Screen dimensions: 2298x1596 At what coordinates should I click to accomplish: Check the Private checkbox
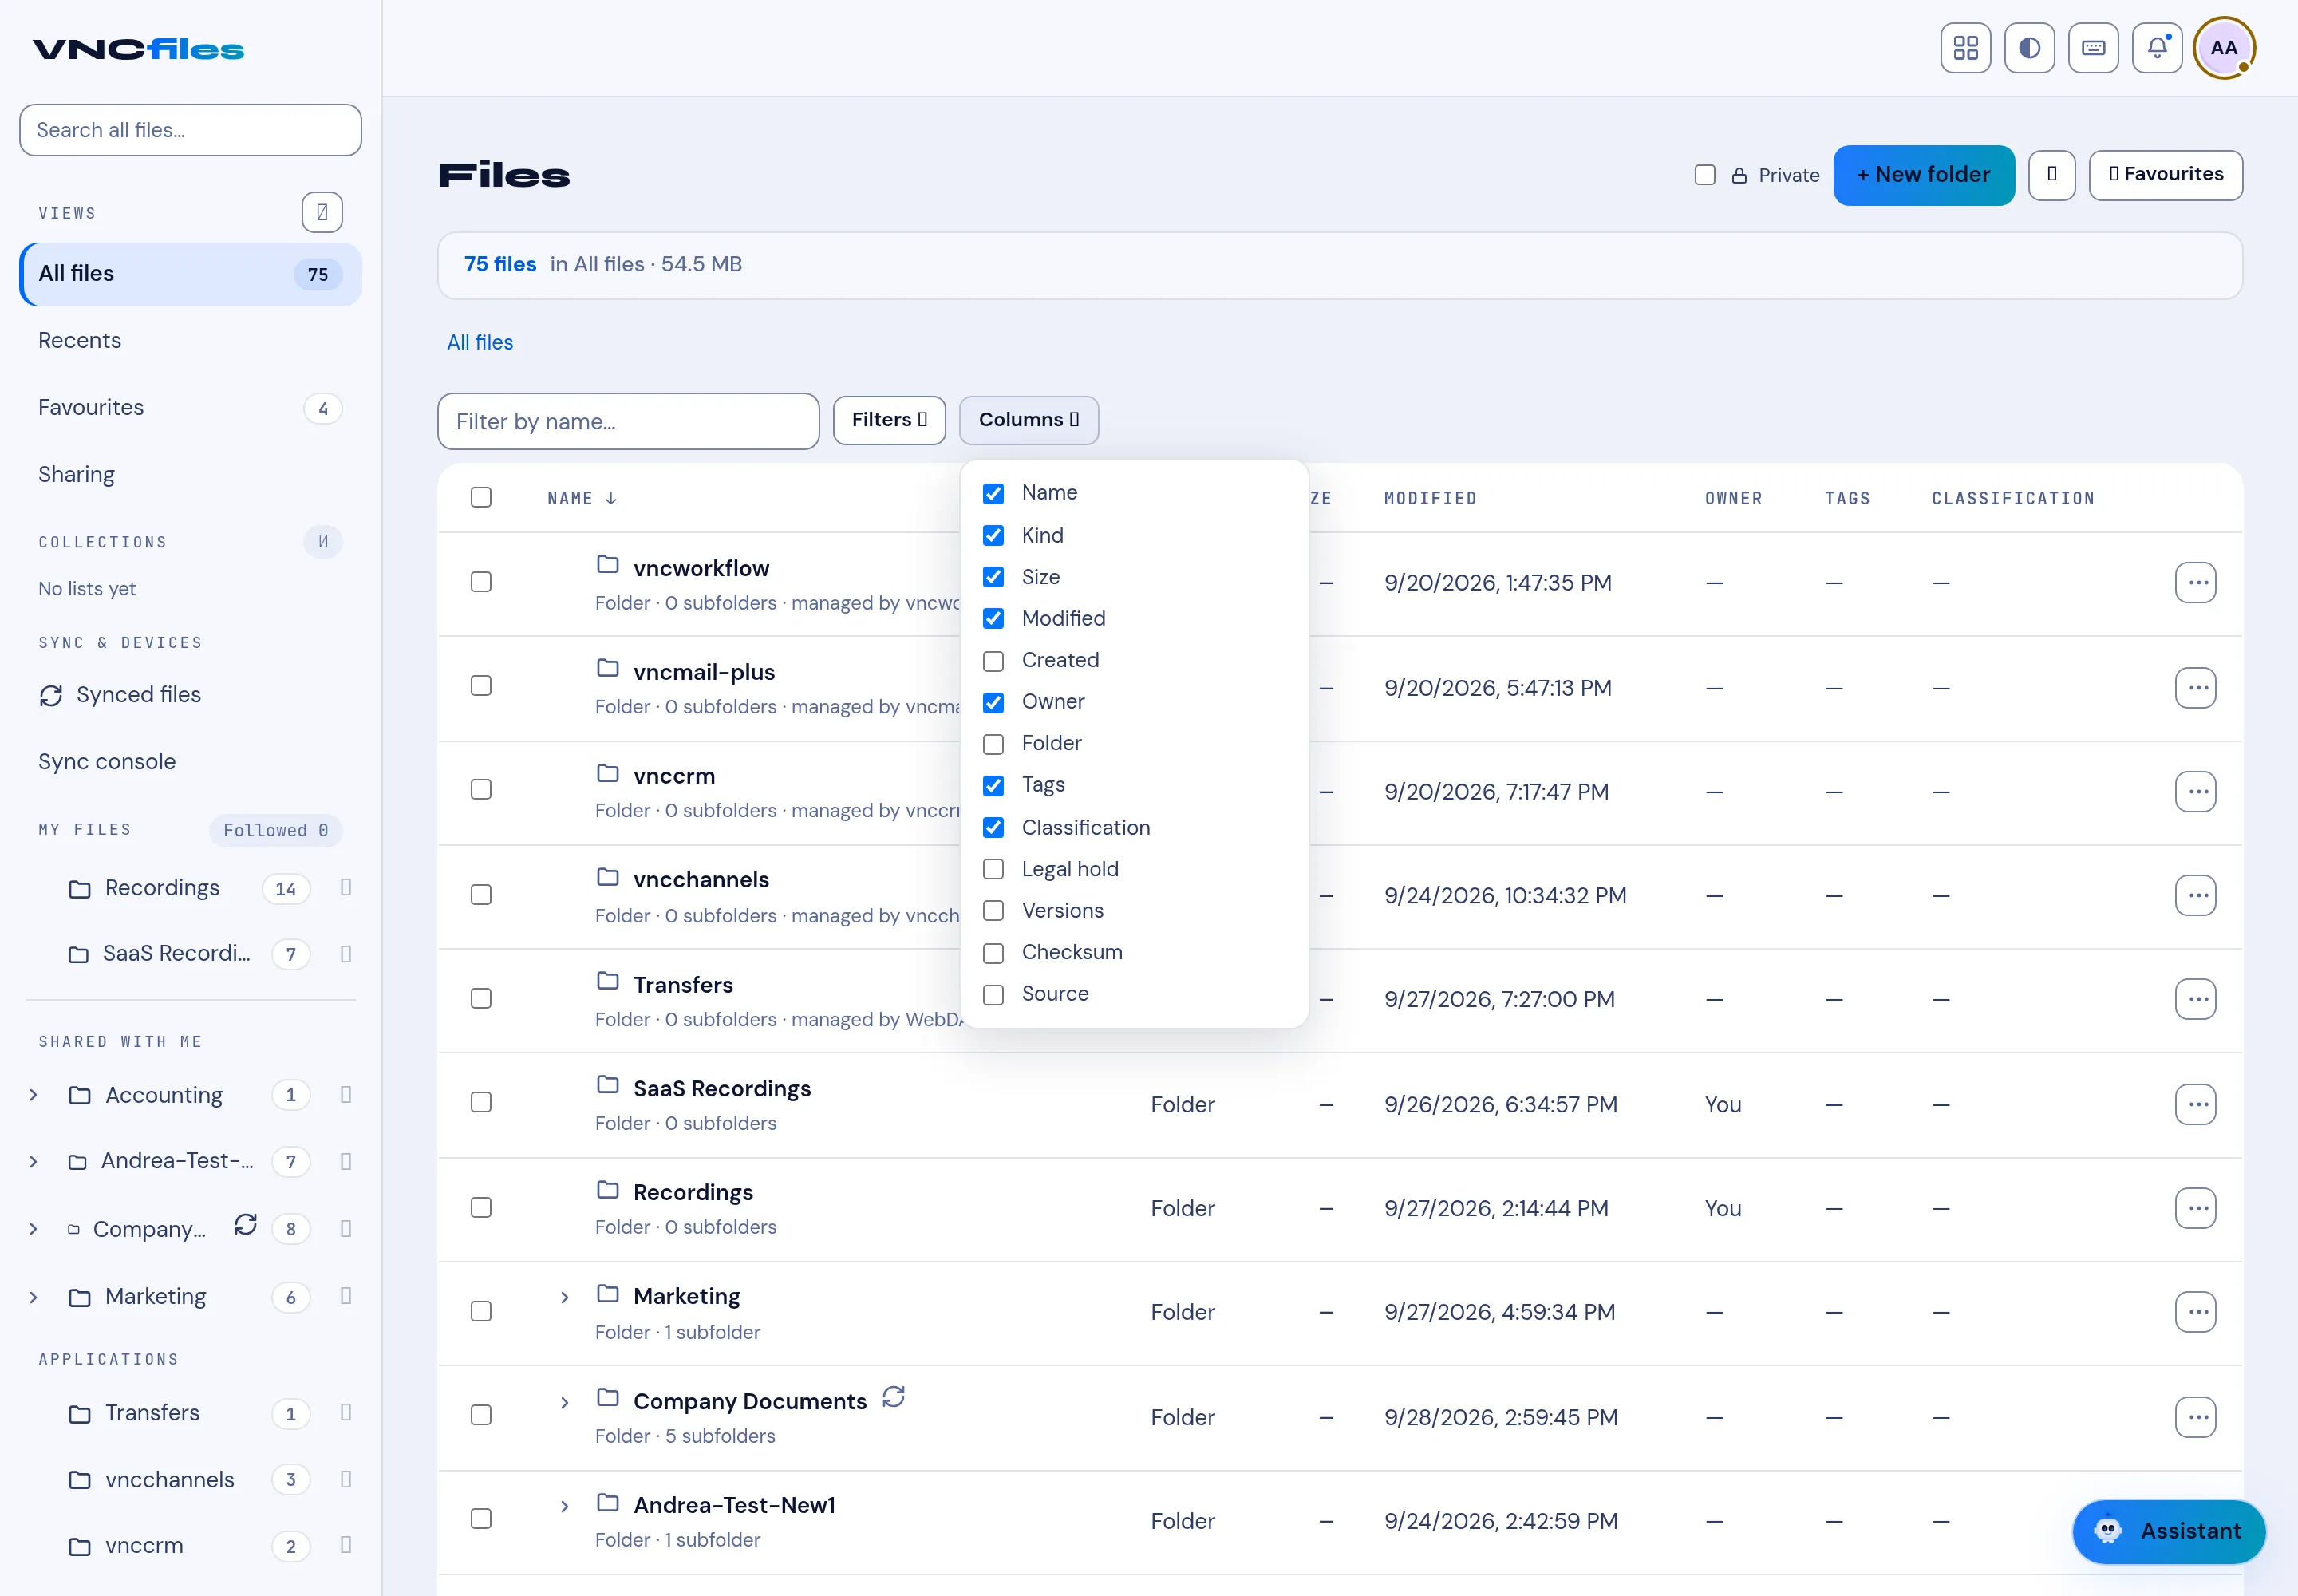(1705, 175)
